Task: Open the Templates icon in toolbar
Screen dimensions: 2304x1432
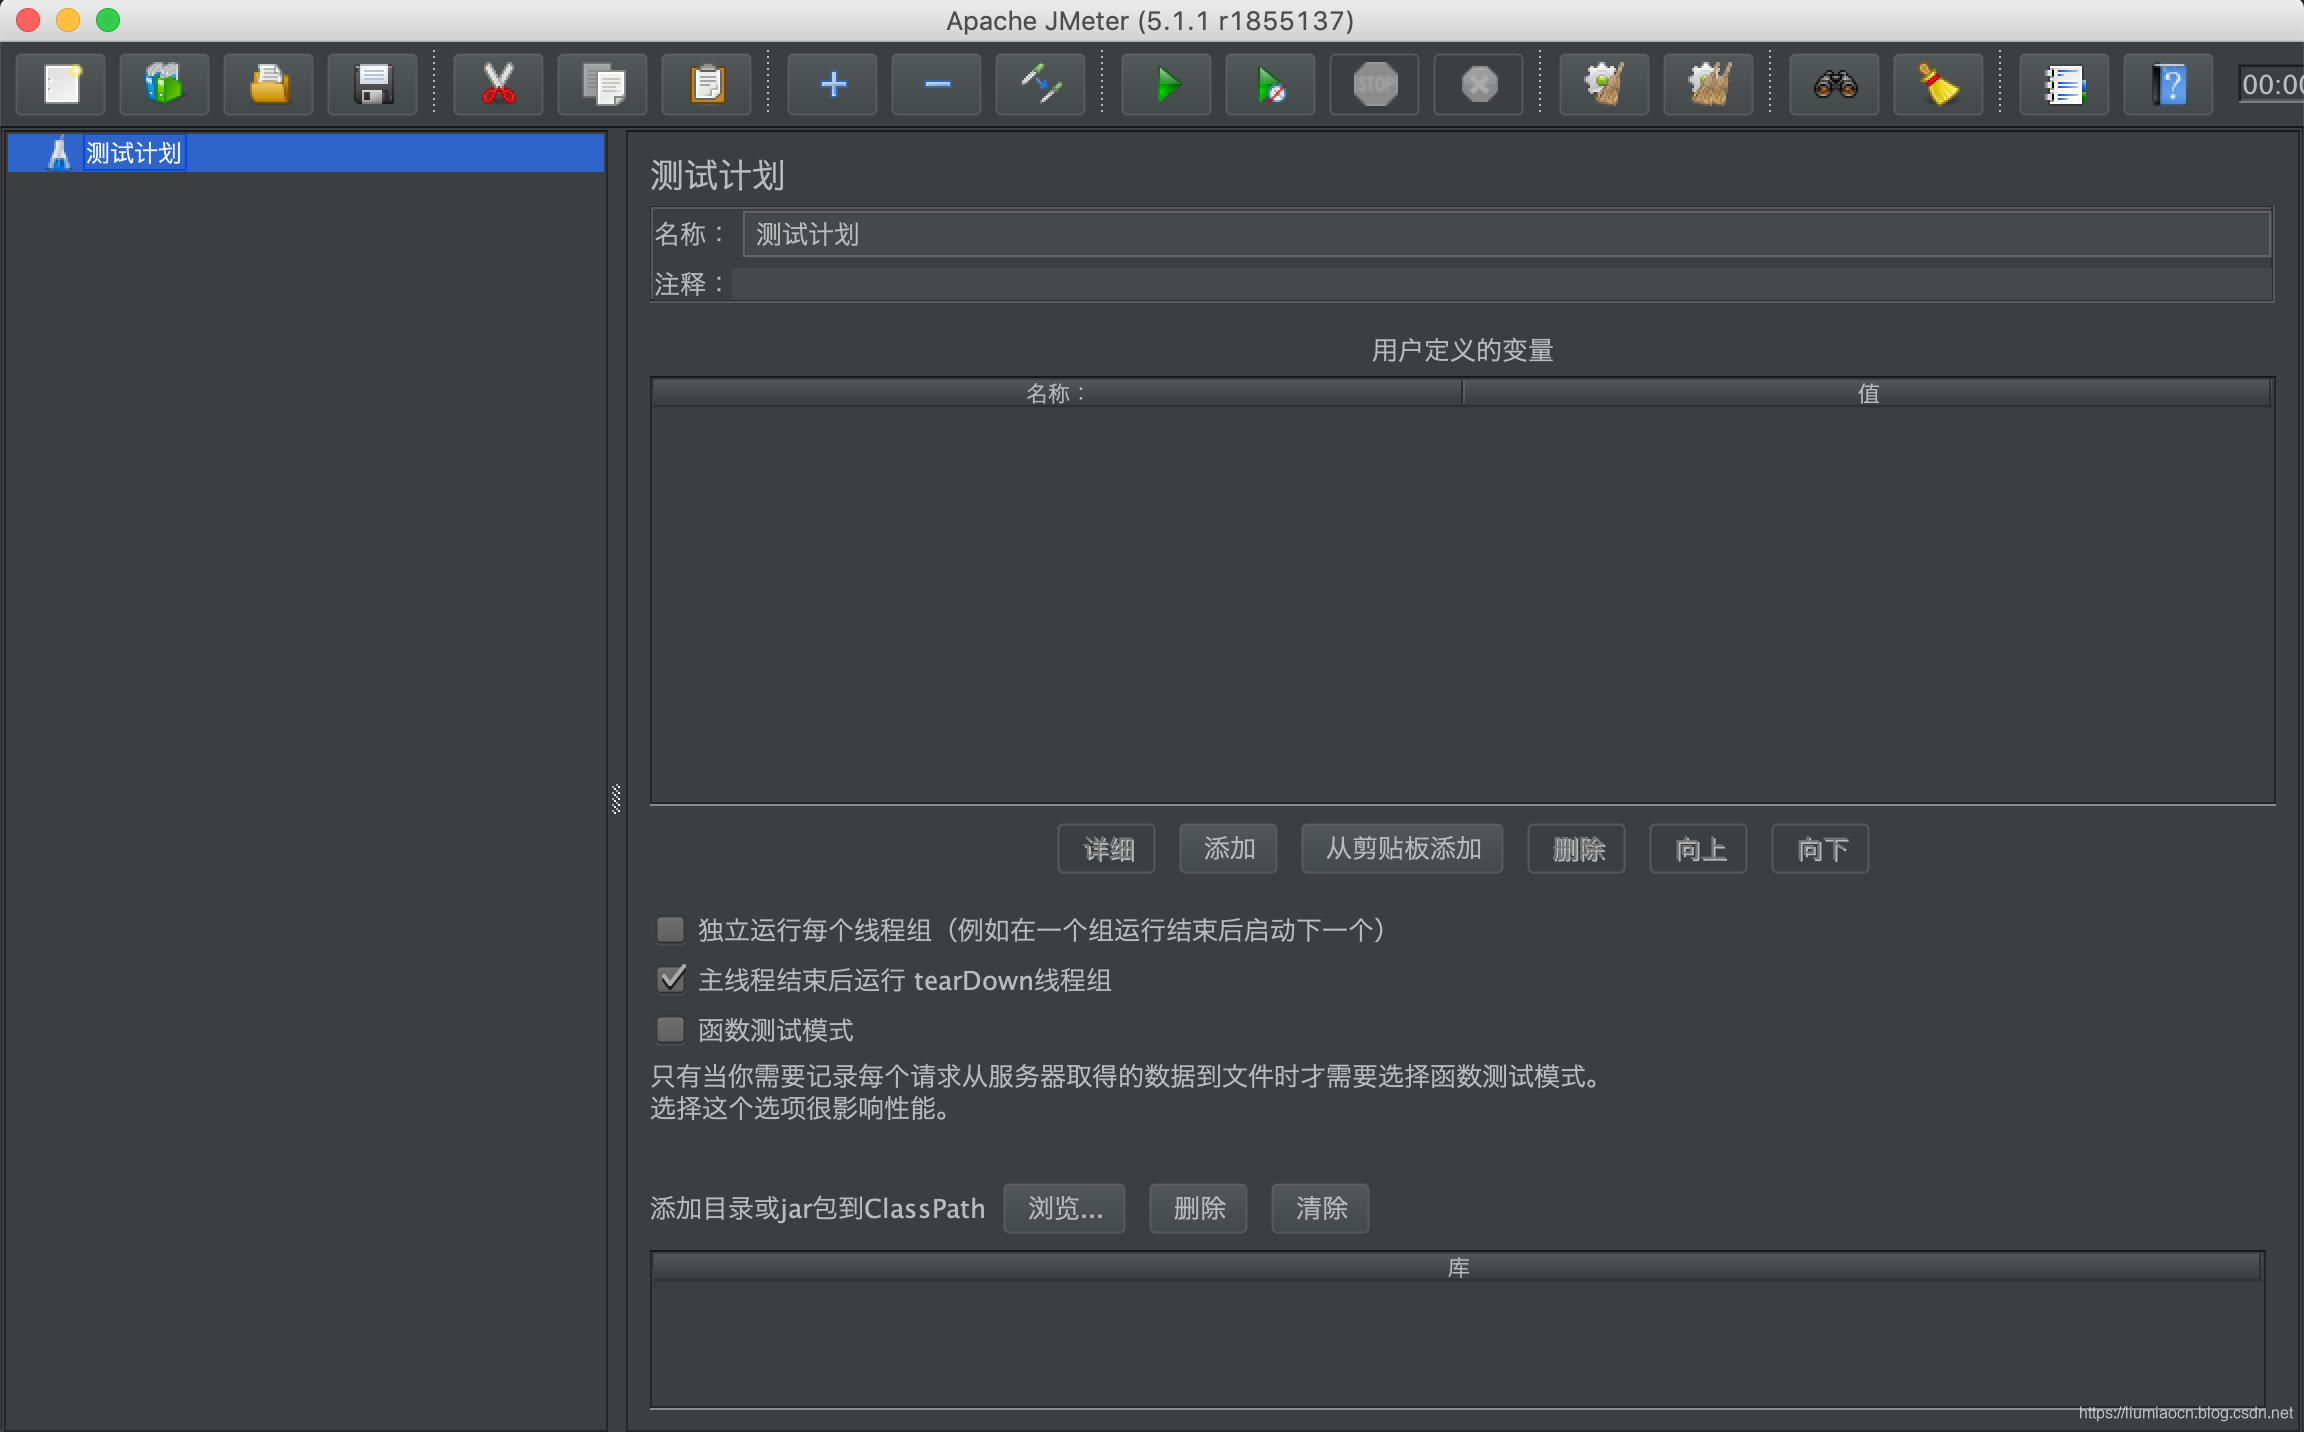Action: point(164,84)
